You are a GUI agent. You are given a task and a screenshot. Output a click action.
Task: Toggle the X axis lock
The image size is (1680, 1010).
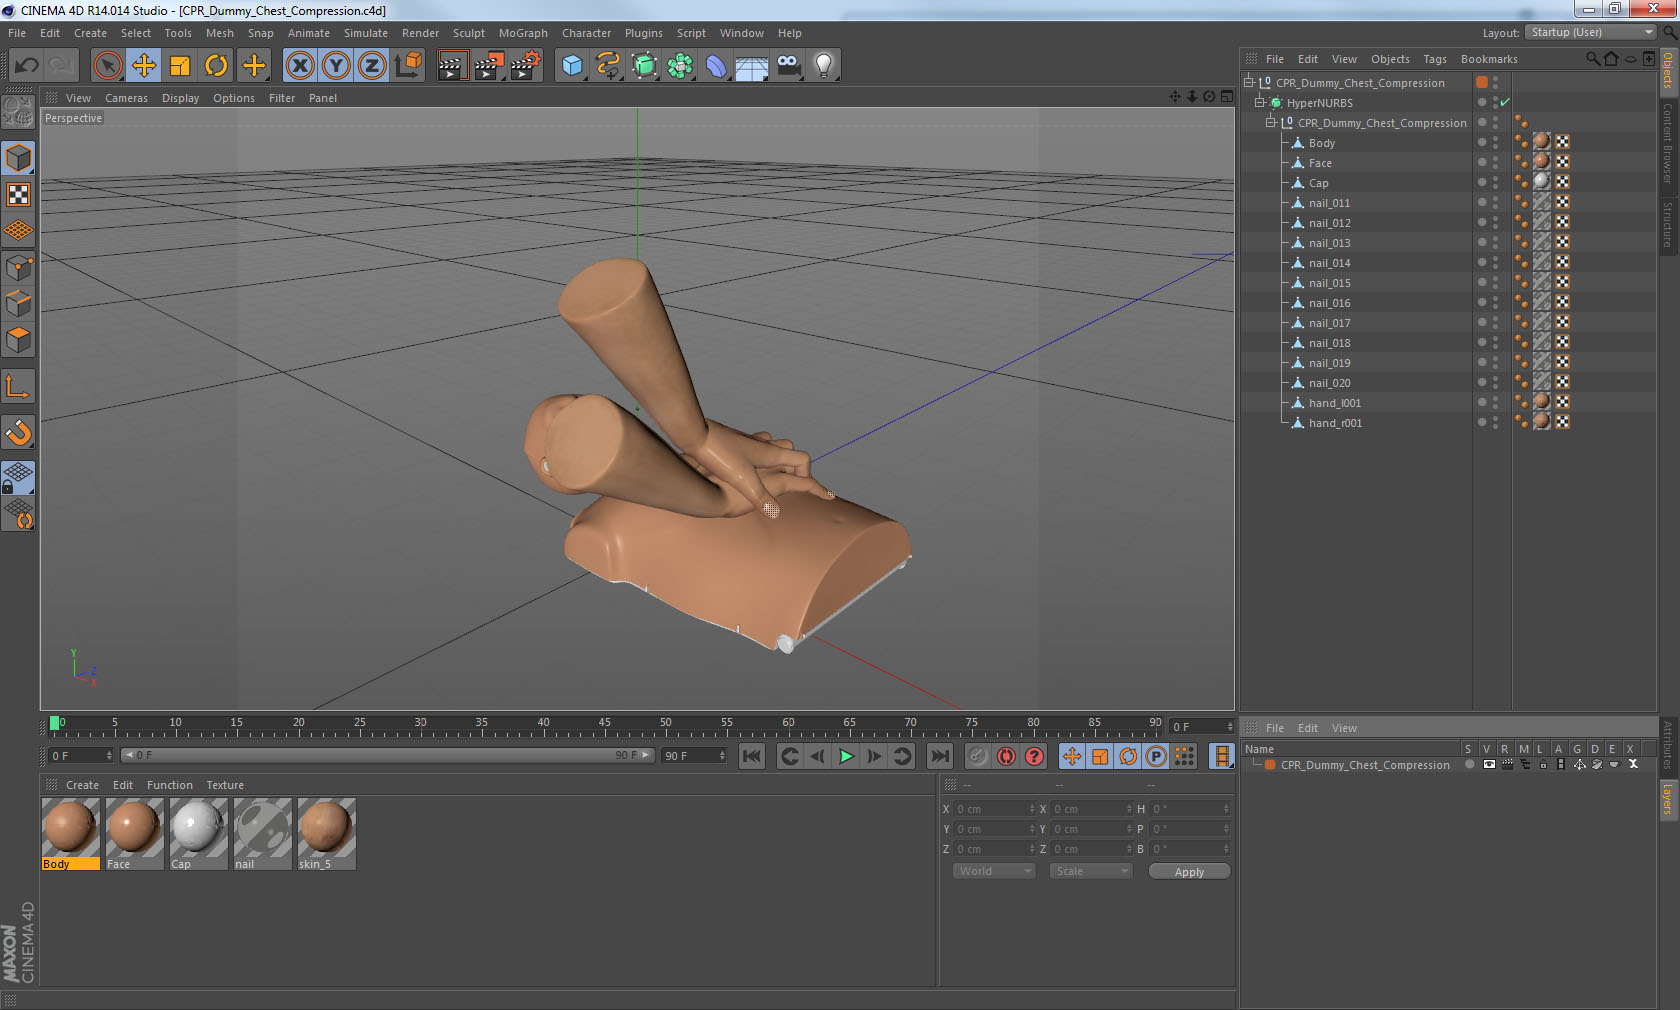[299, 66]
